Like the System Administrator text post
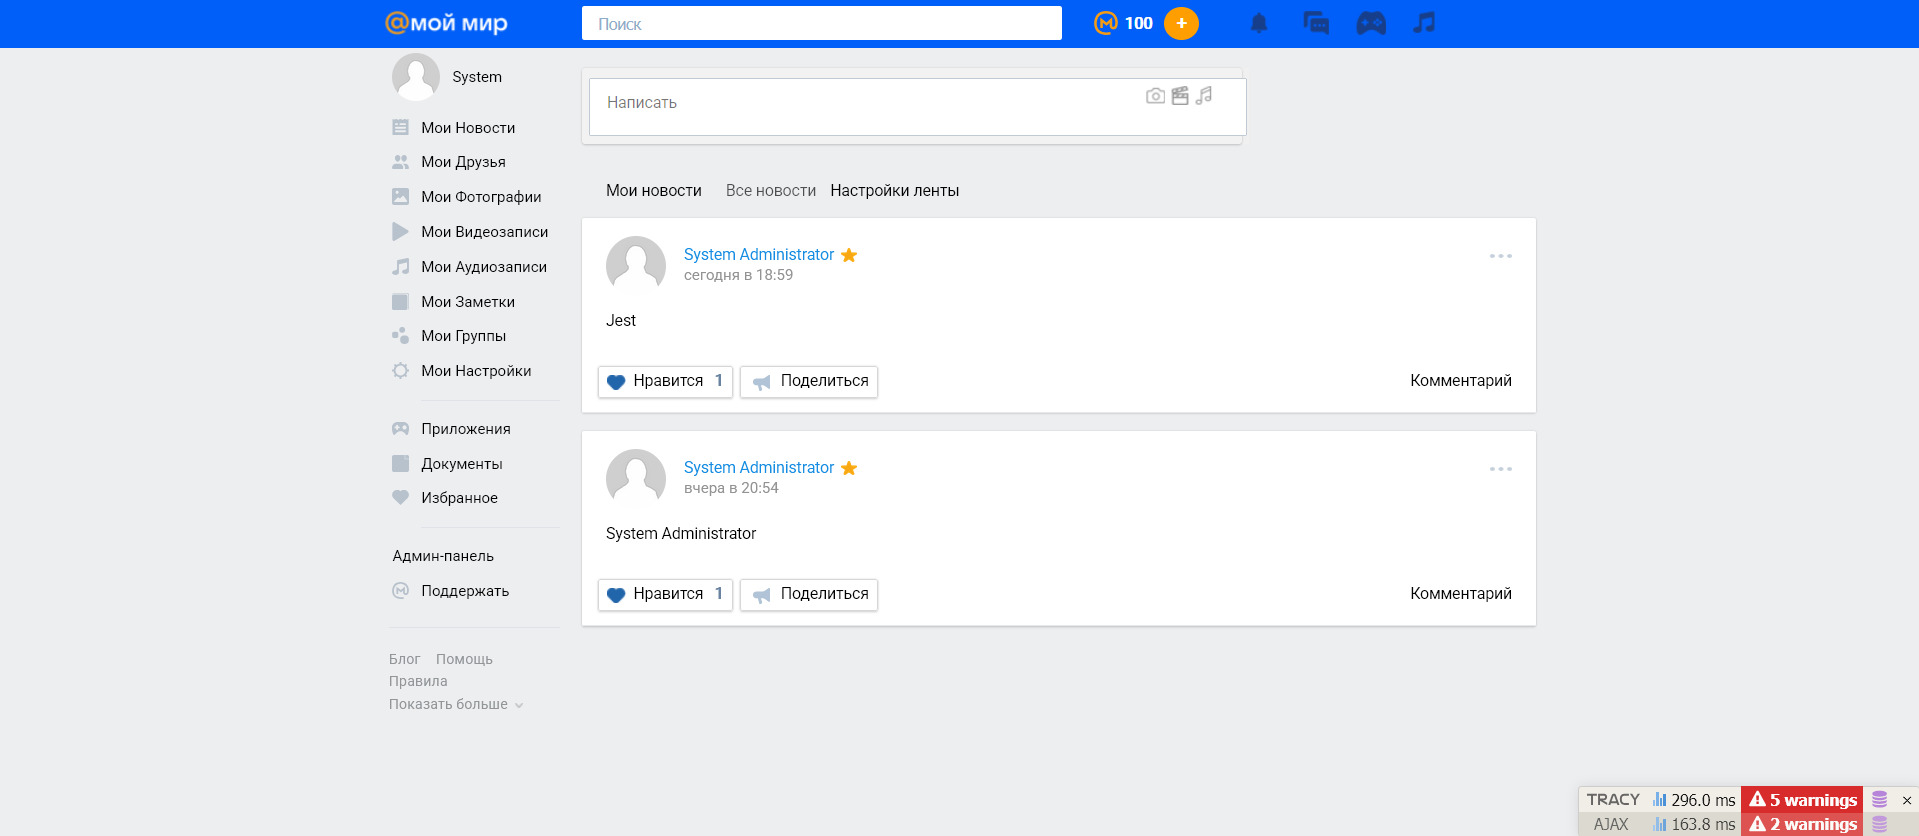 (x=665, y=594)
